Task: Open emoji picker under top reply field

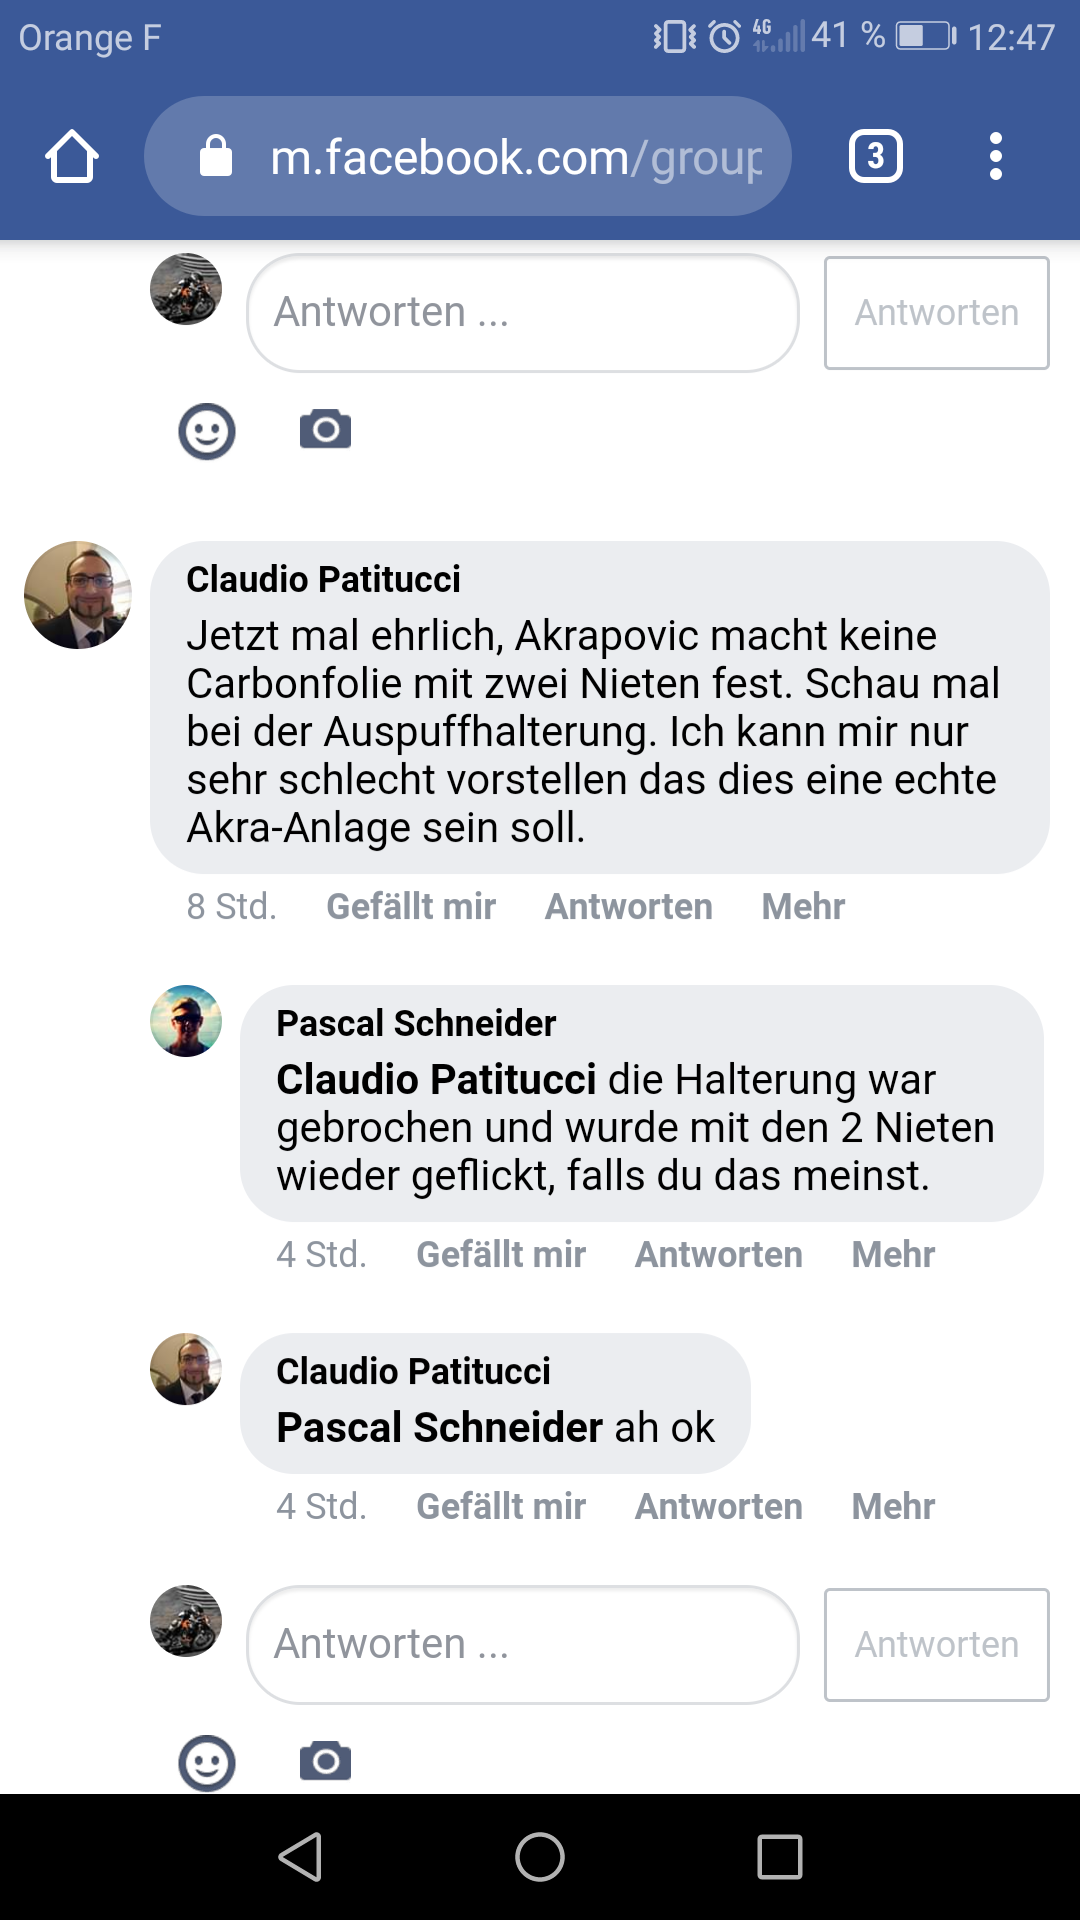Action: pyautogui.click(x=207, y=432)
